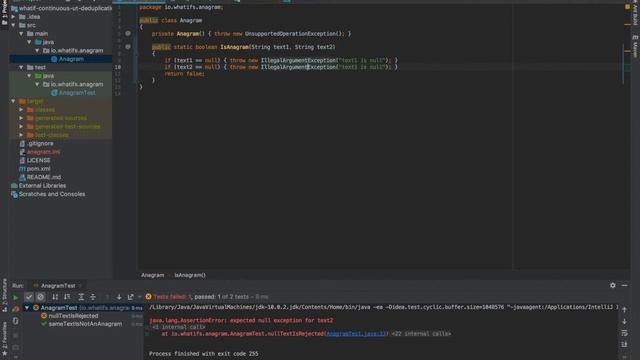Click 'return false;' in the editor
The image size is (640, 360).
pos(184,74)
